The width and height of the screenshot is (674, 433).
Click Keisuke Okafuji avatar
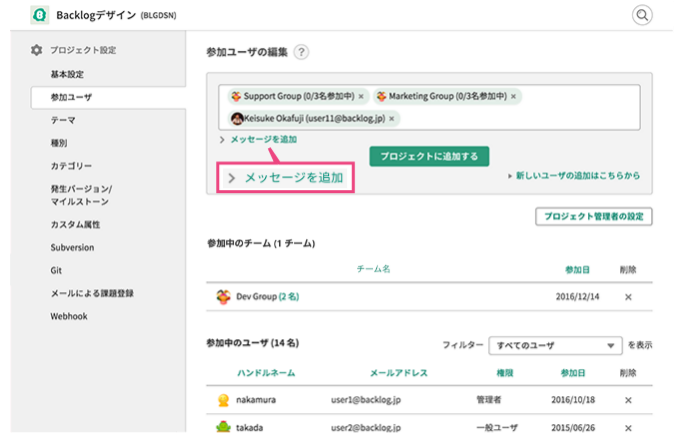tap(237, 119)
